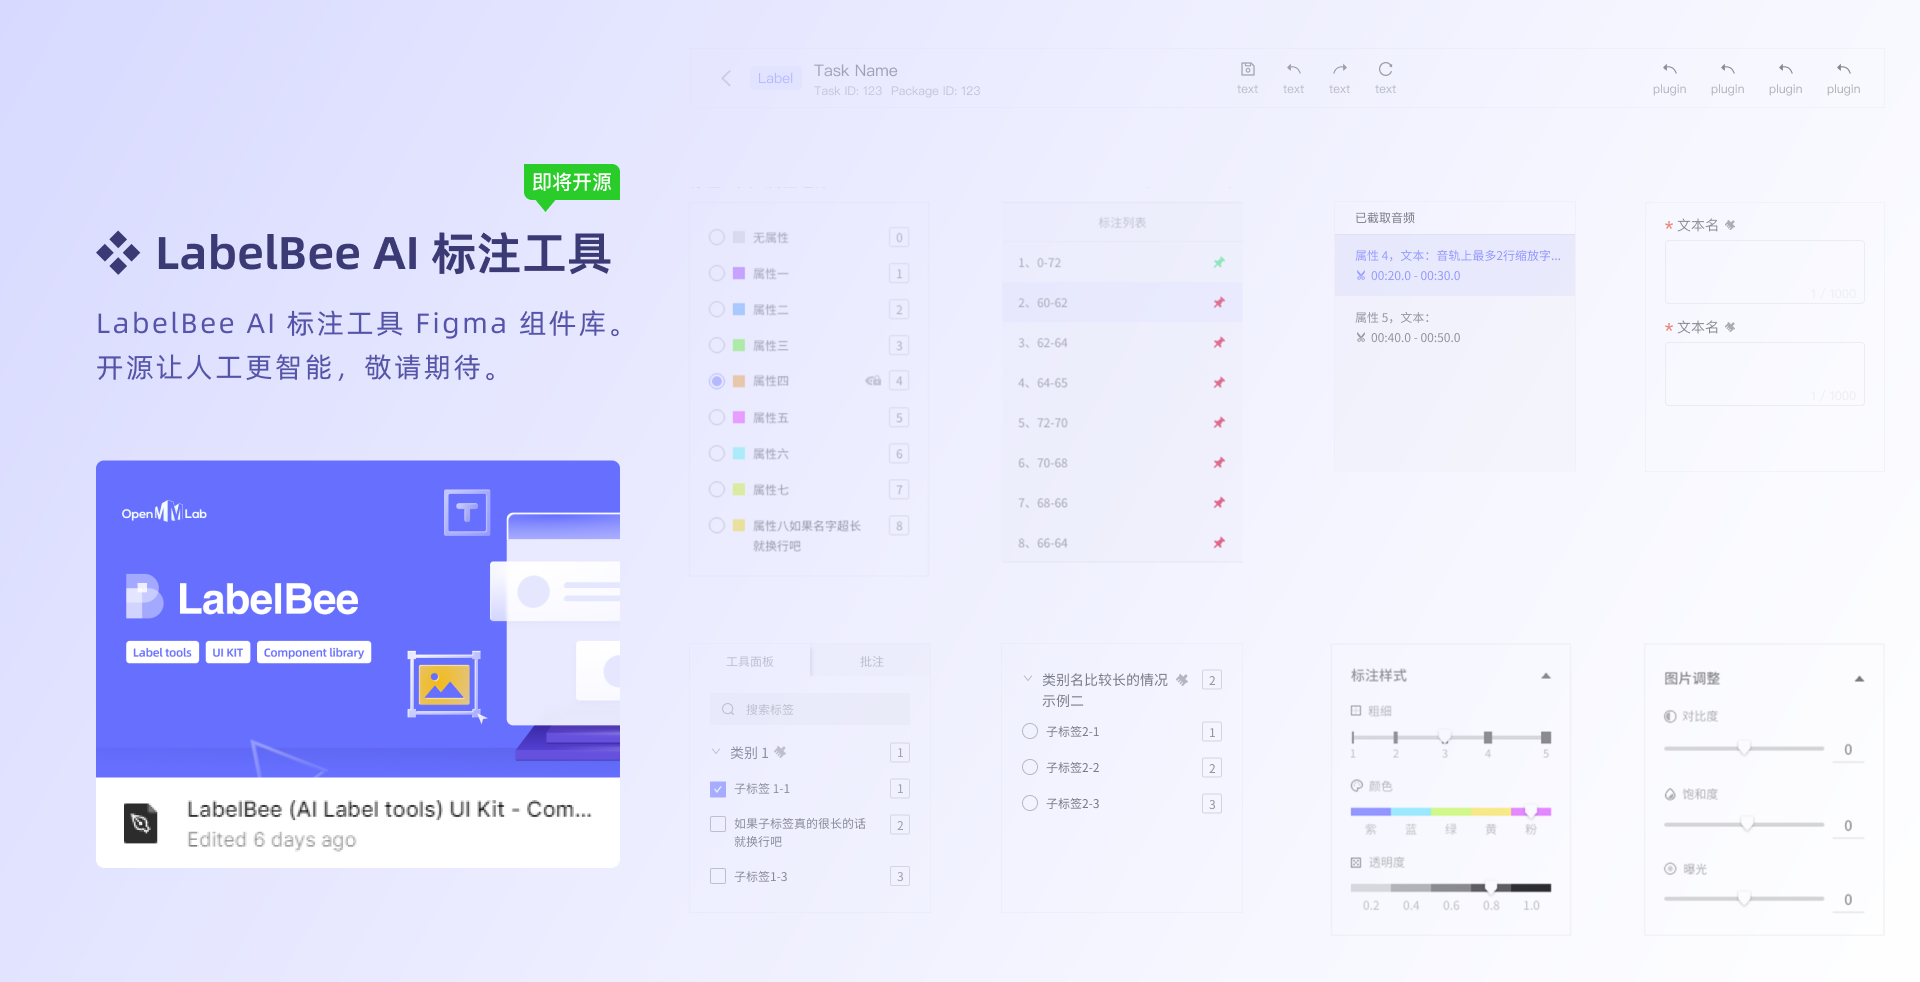Viewport: 1920px width, 982px height.
Task: Uncheck the 子标签1-1 checkbox
Action: click(x=718, y=789)
